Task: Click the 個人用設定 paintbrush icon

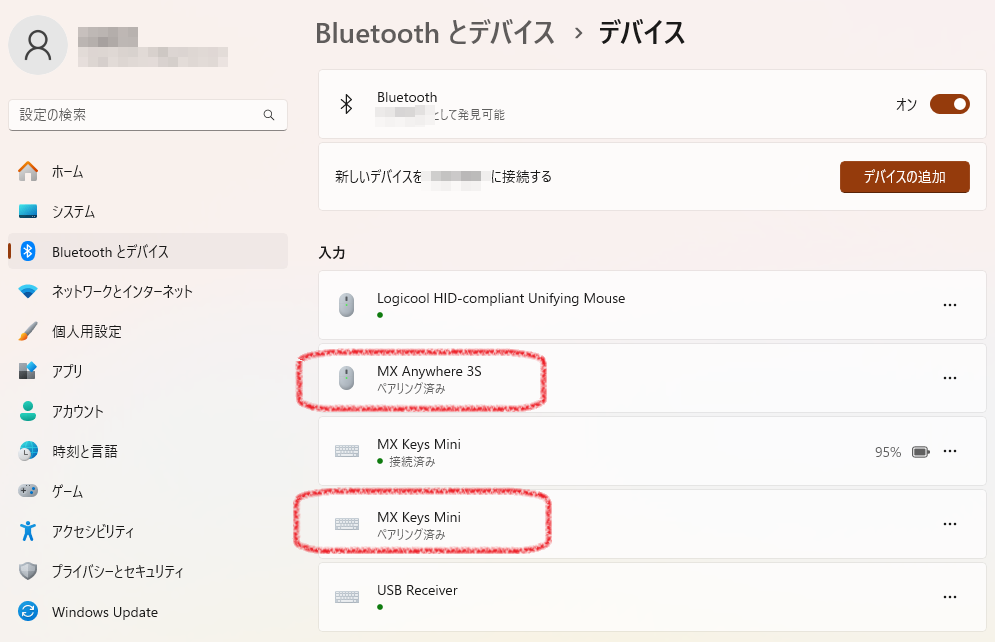Action: tap(28, 331)
